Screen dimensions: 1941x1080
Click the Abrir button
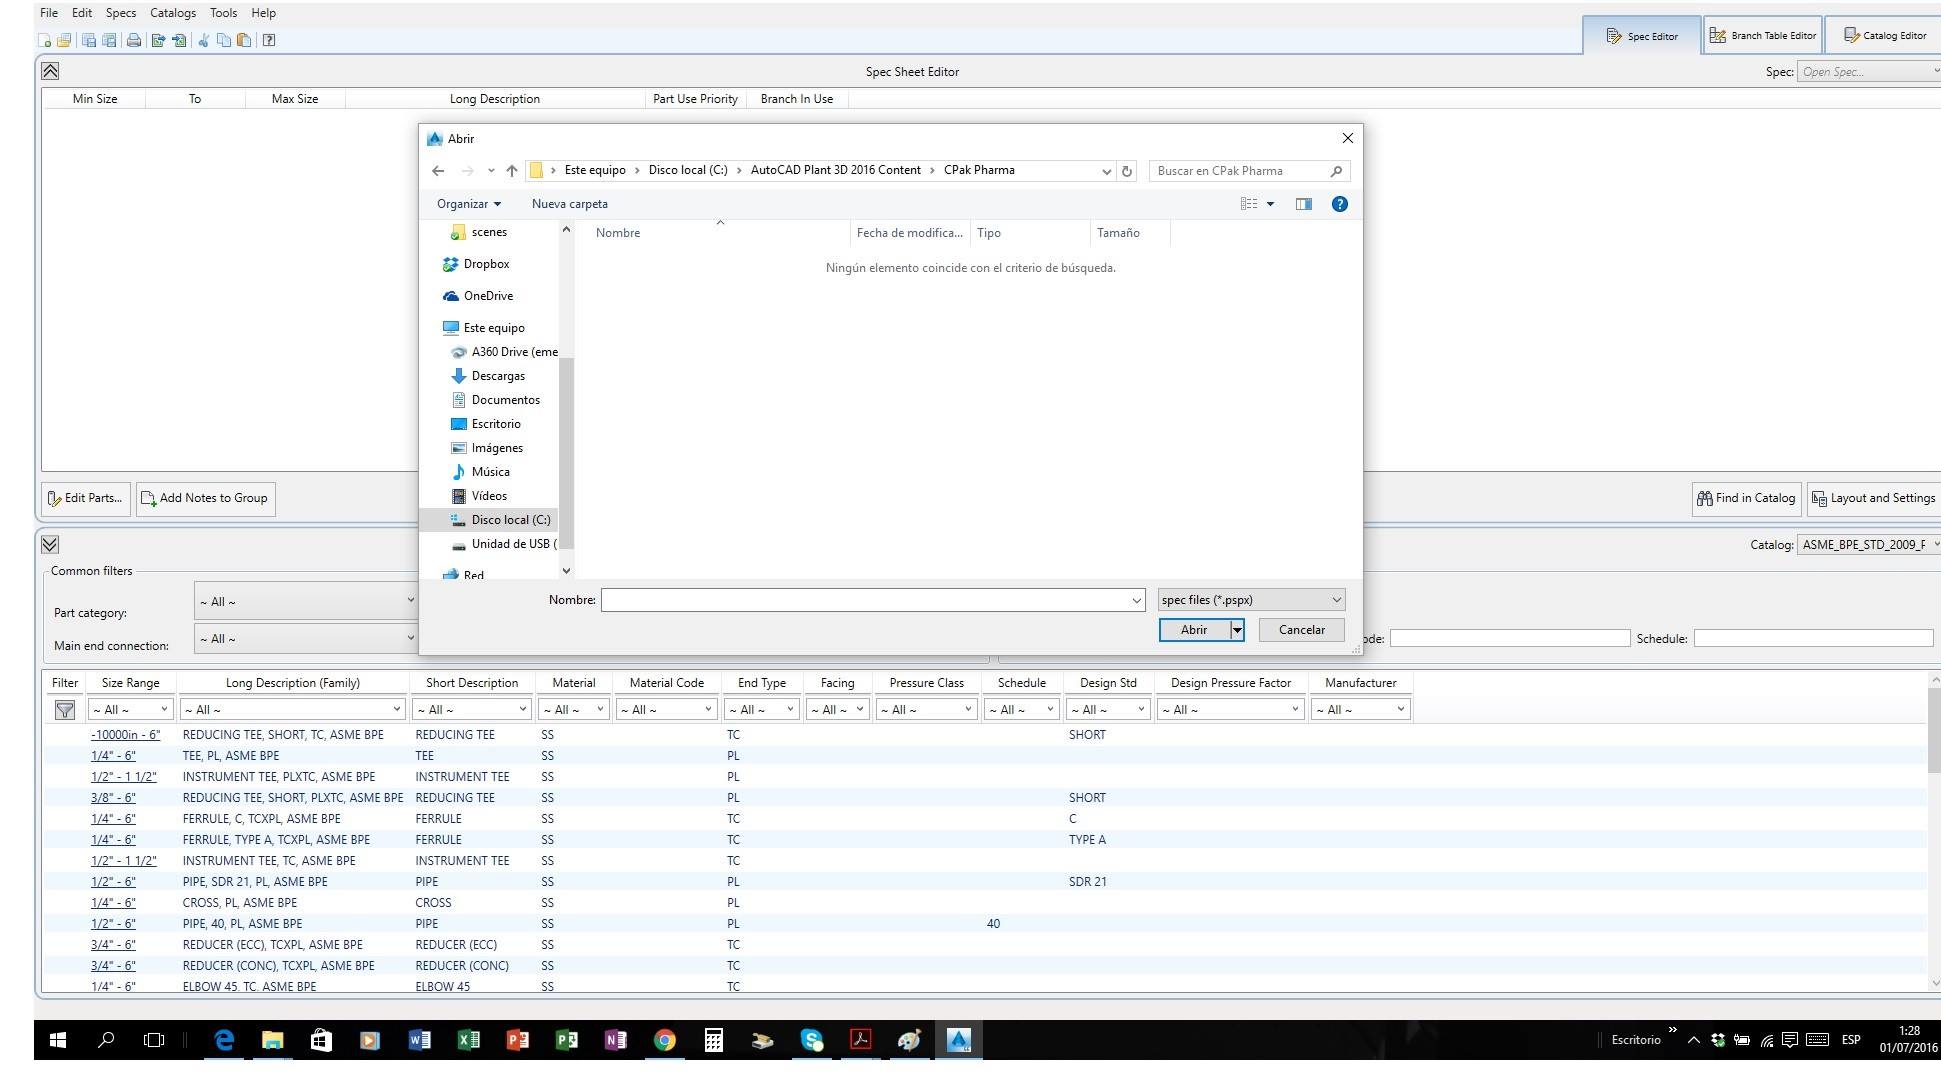click(1193, 629)
